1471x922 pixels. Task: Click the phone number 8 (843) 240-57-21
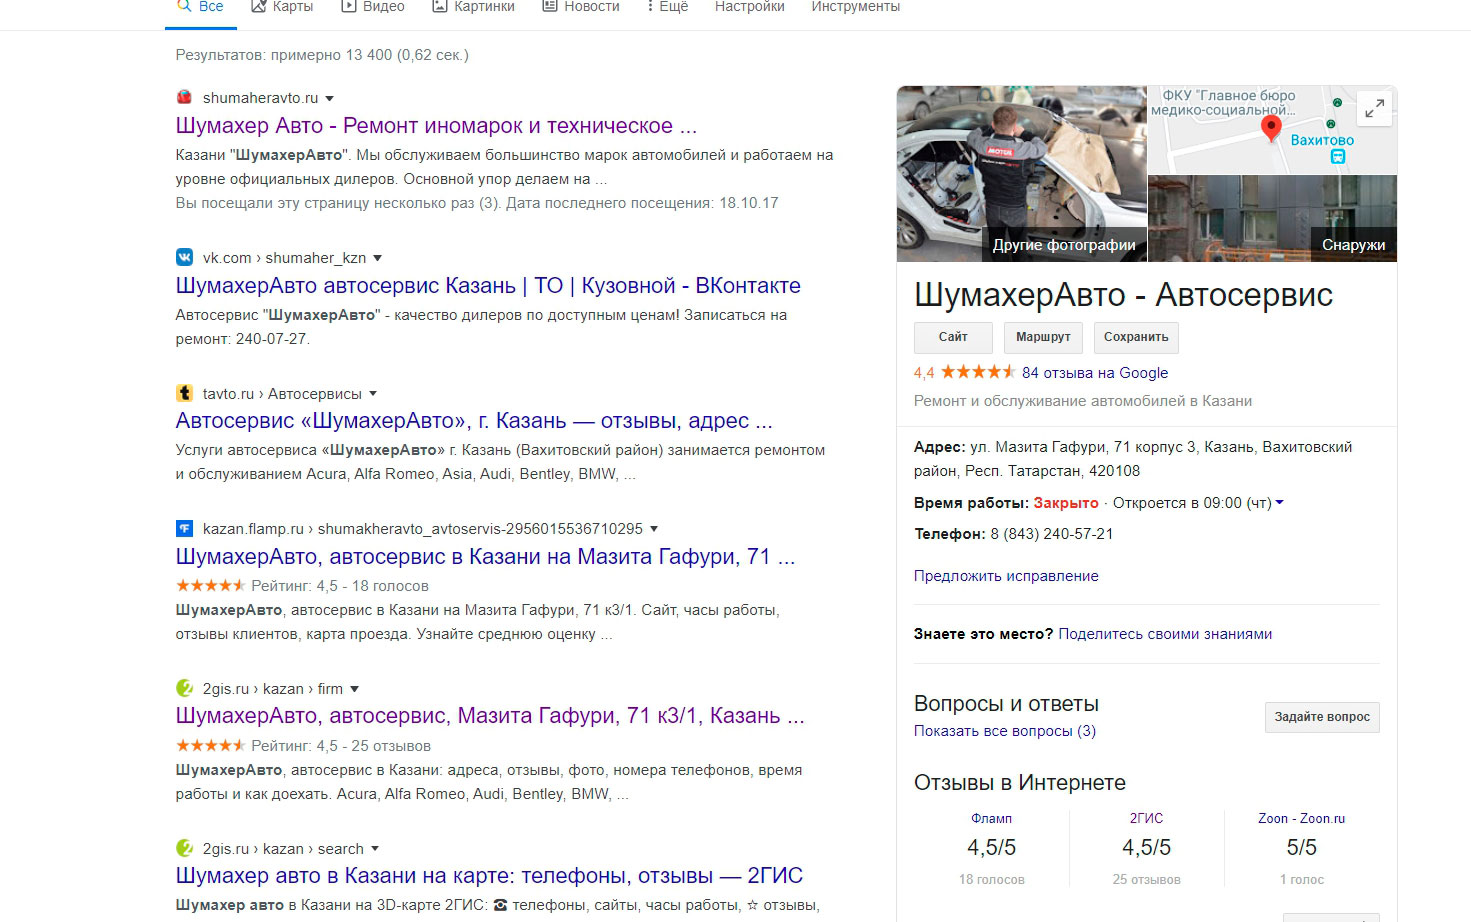coord(1051,534)
